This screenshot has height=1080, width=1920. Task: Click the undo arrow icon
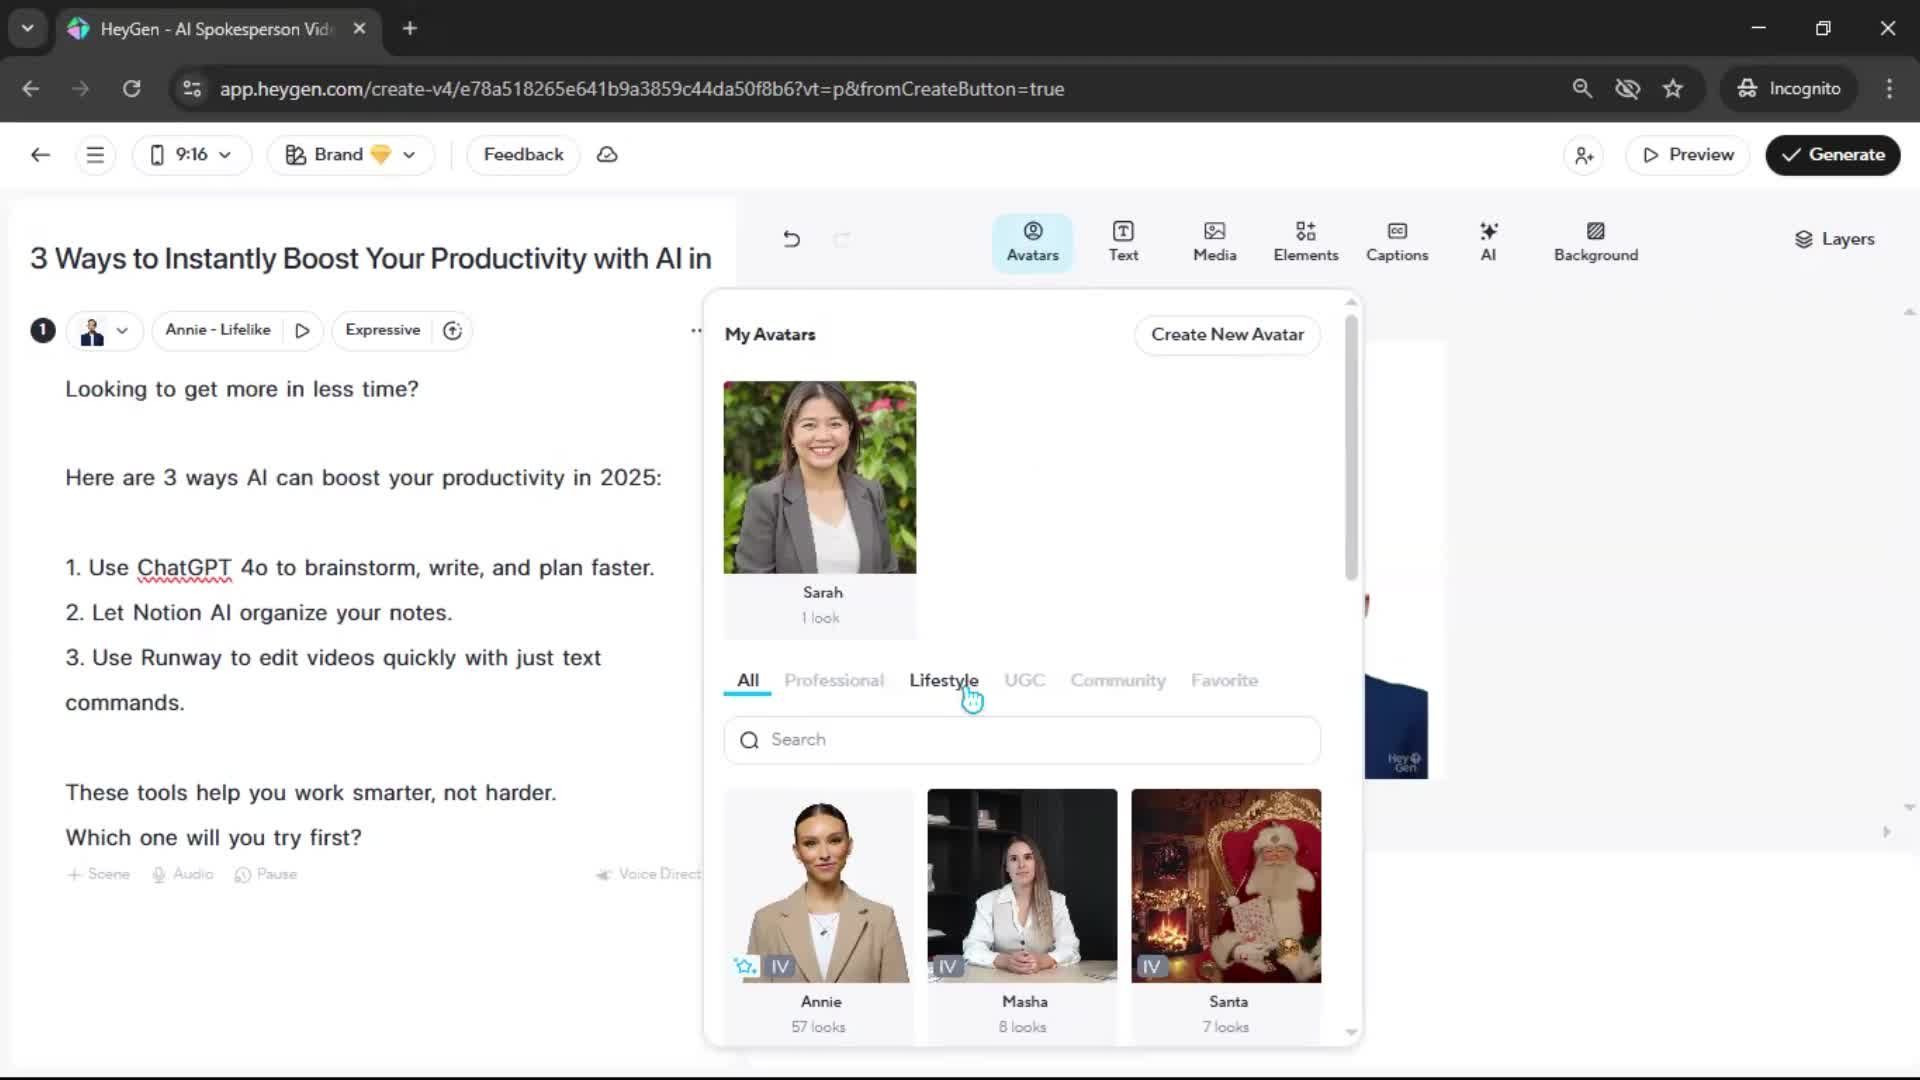pos(791,239)
